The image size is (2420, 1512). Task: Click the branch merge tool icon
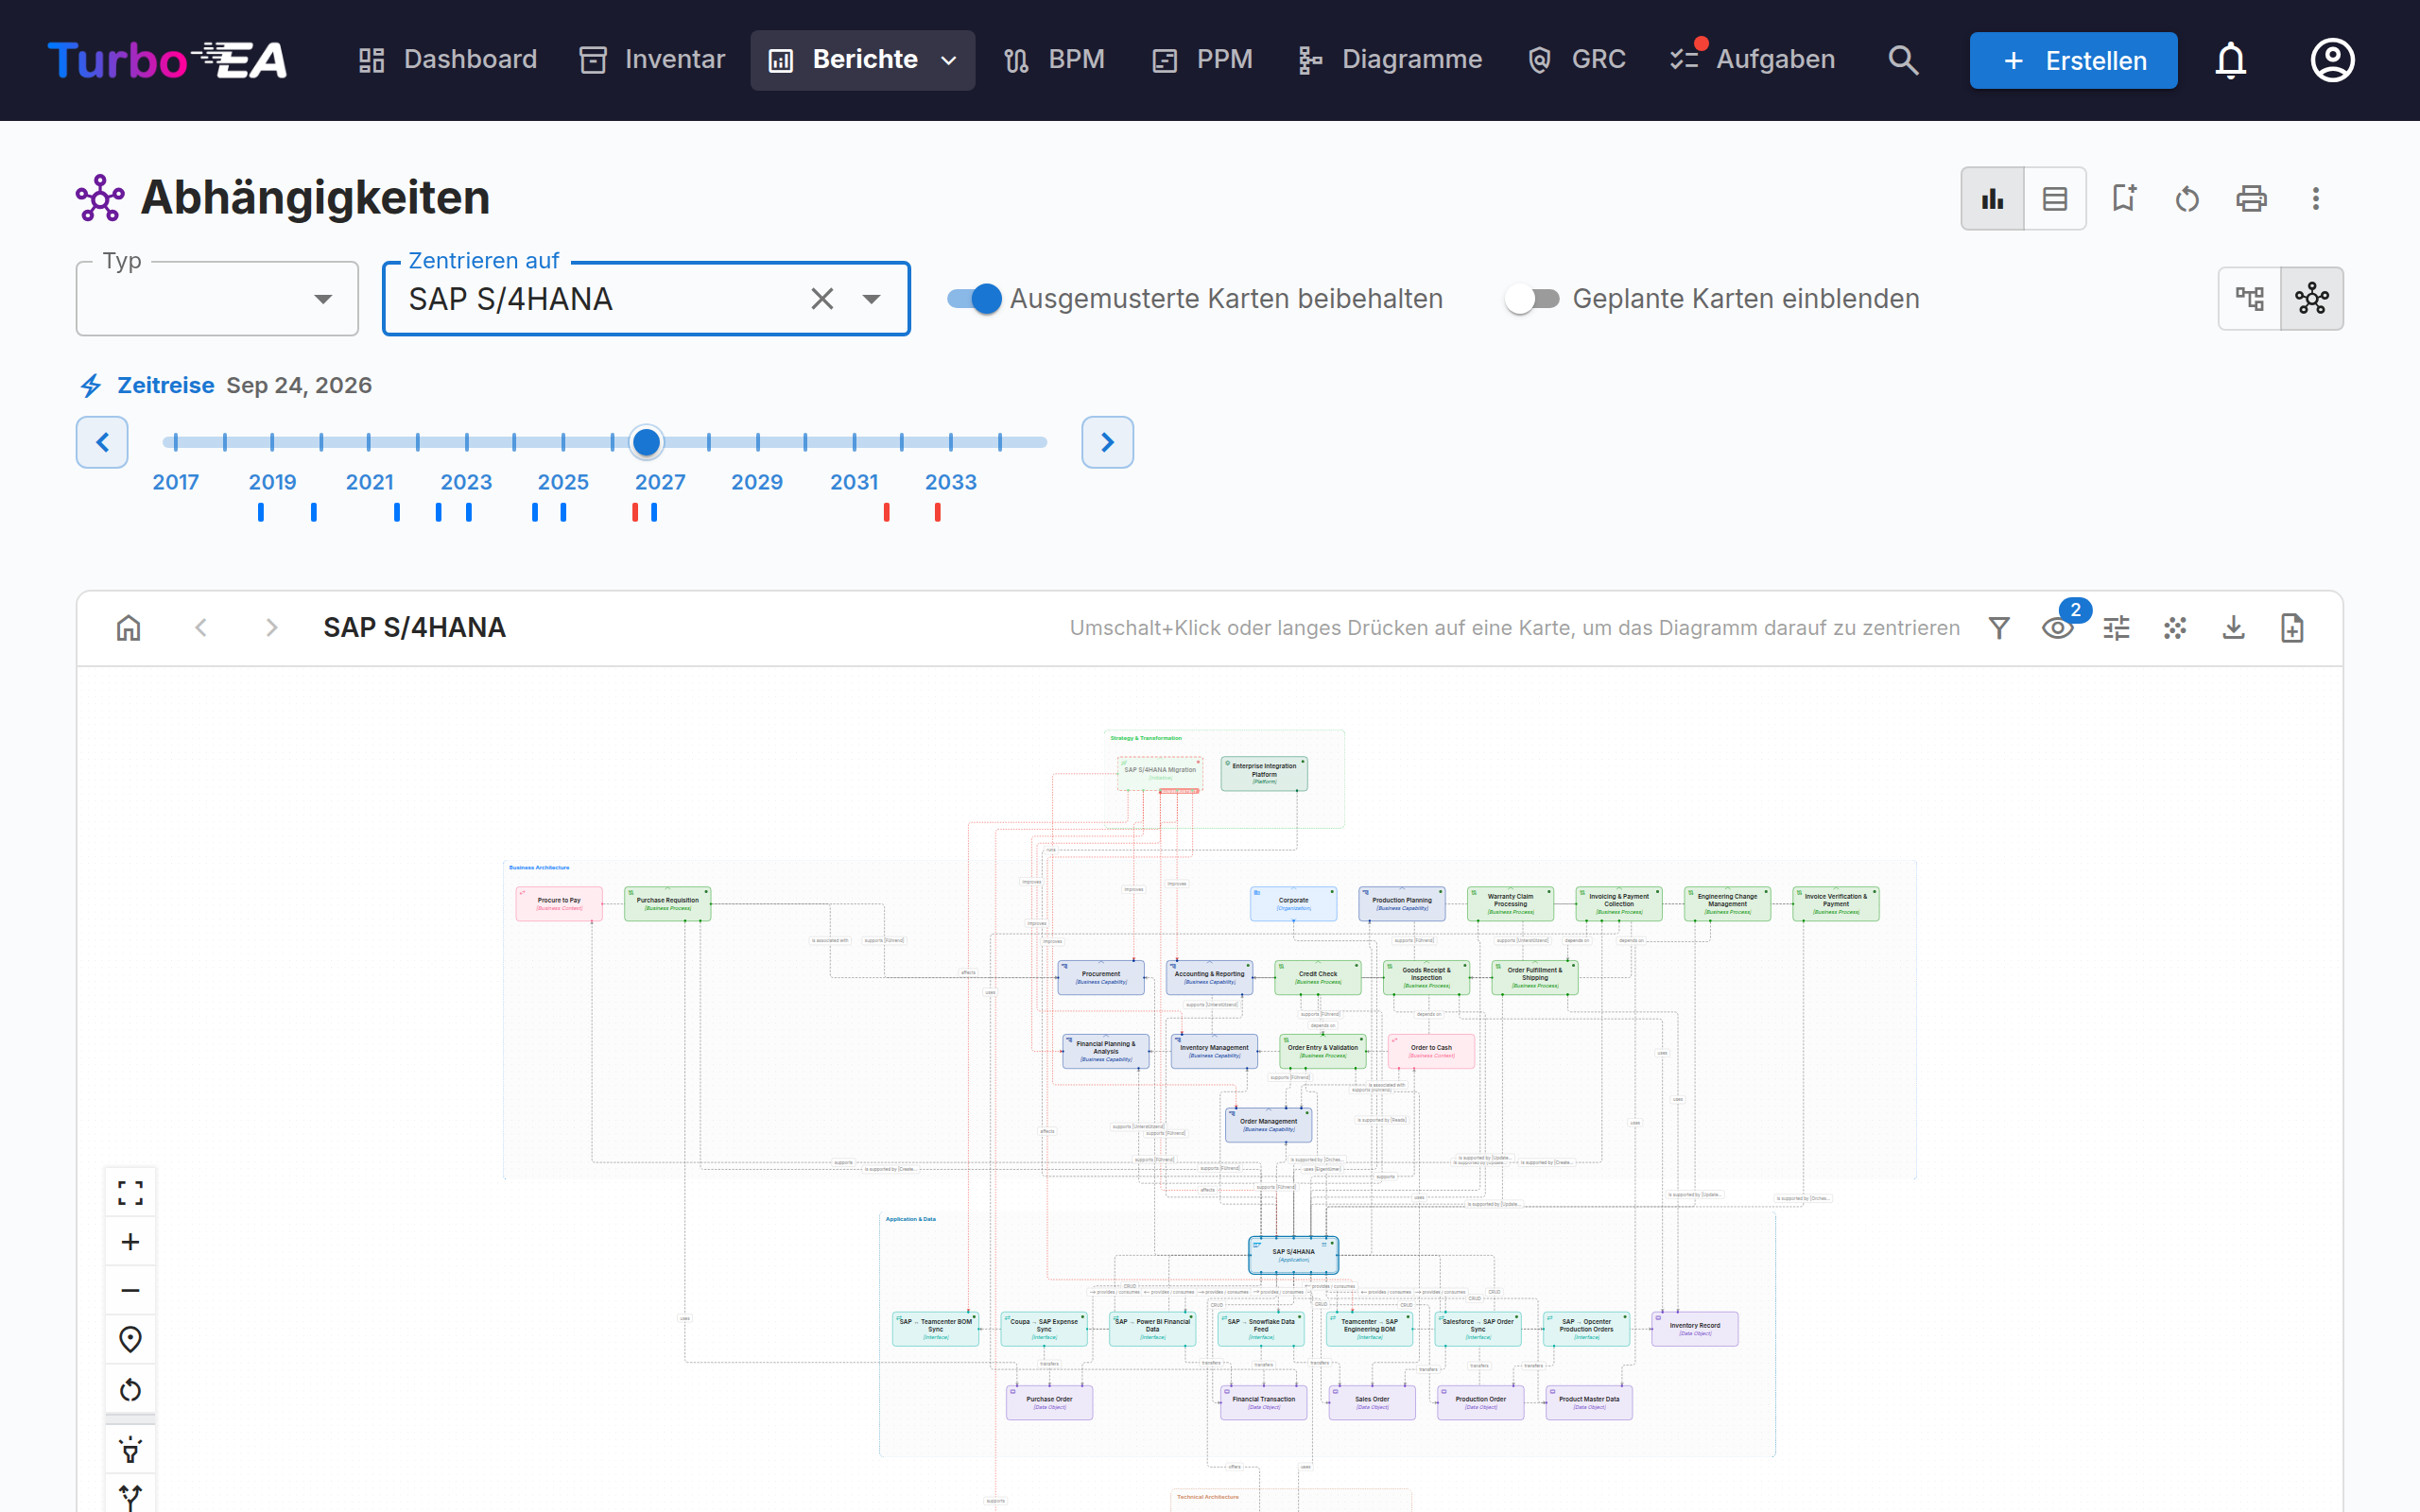(130, 1497)
